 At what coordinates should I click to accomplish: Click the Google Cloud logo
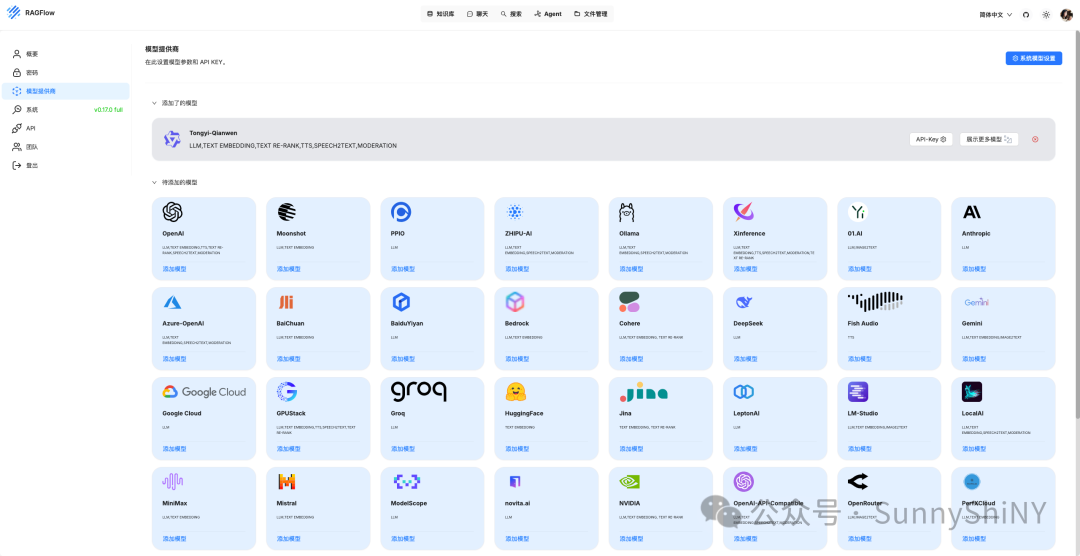click(204, 392)
